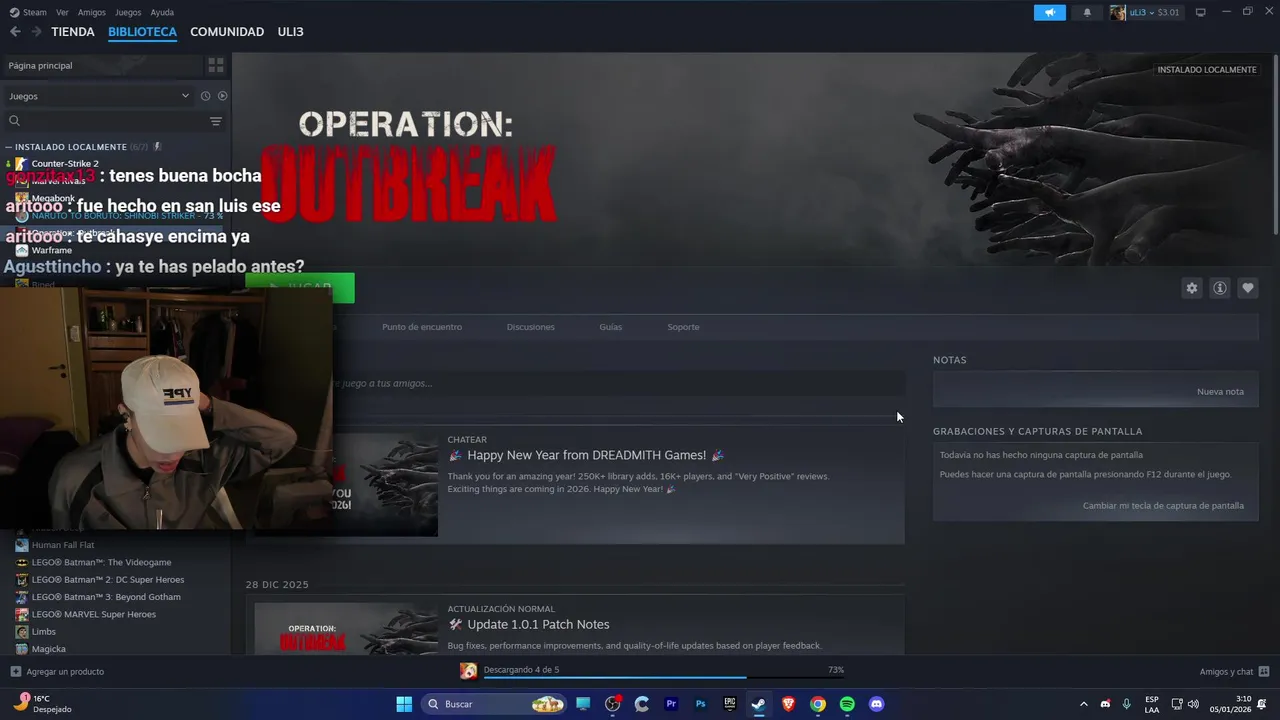
Task: Sort library by recent activity clock icon
Action: (x=205, y=96)
